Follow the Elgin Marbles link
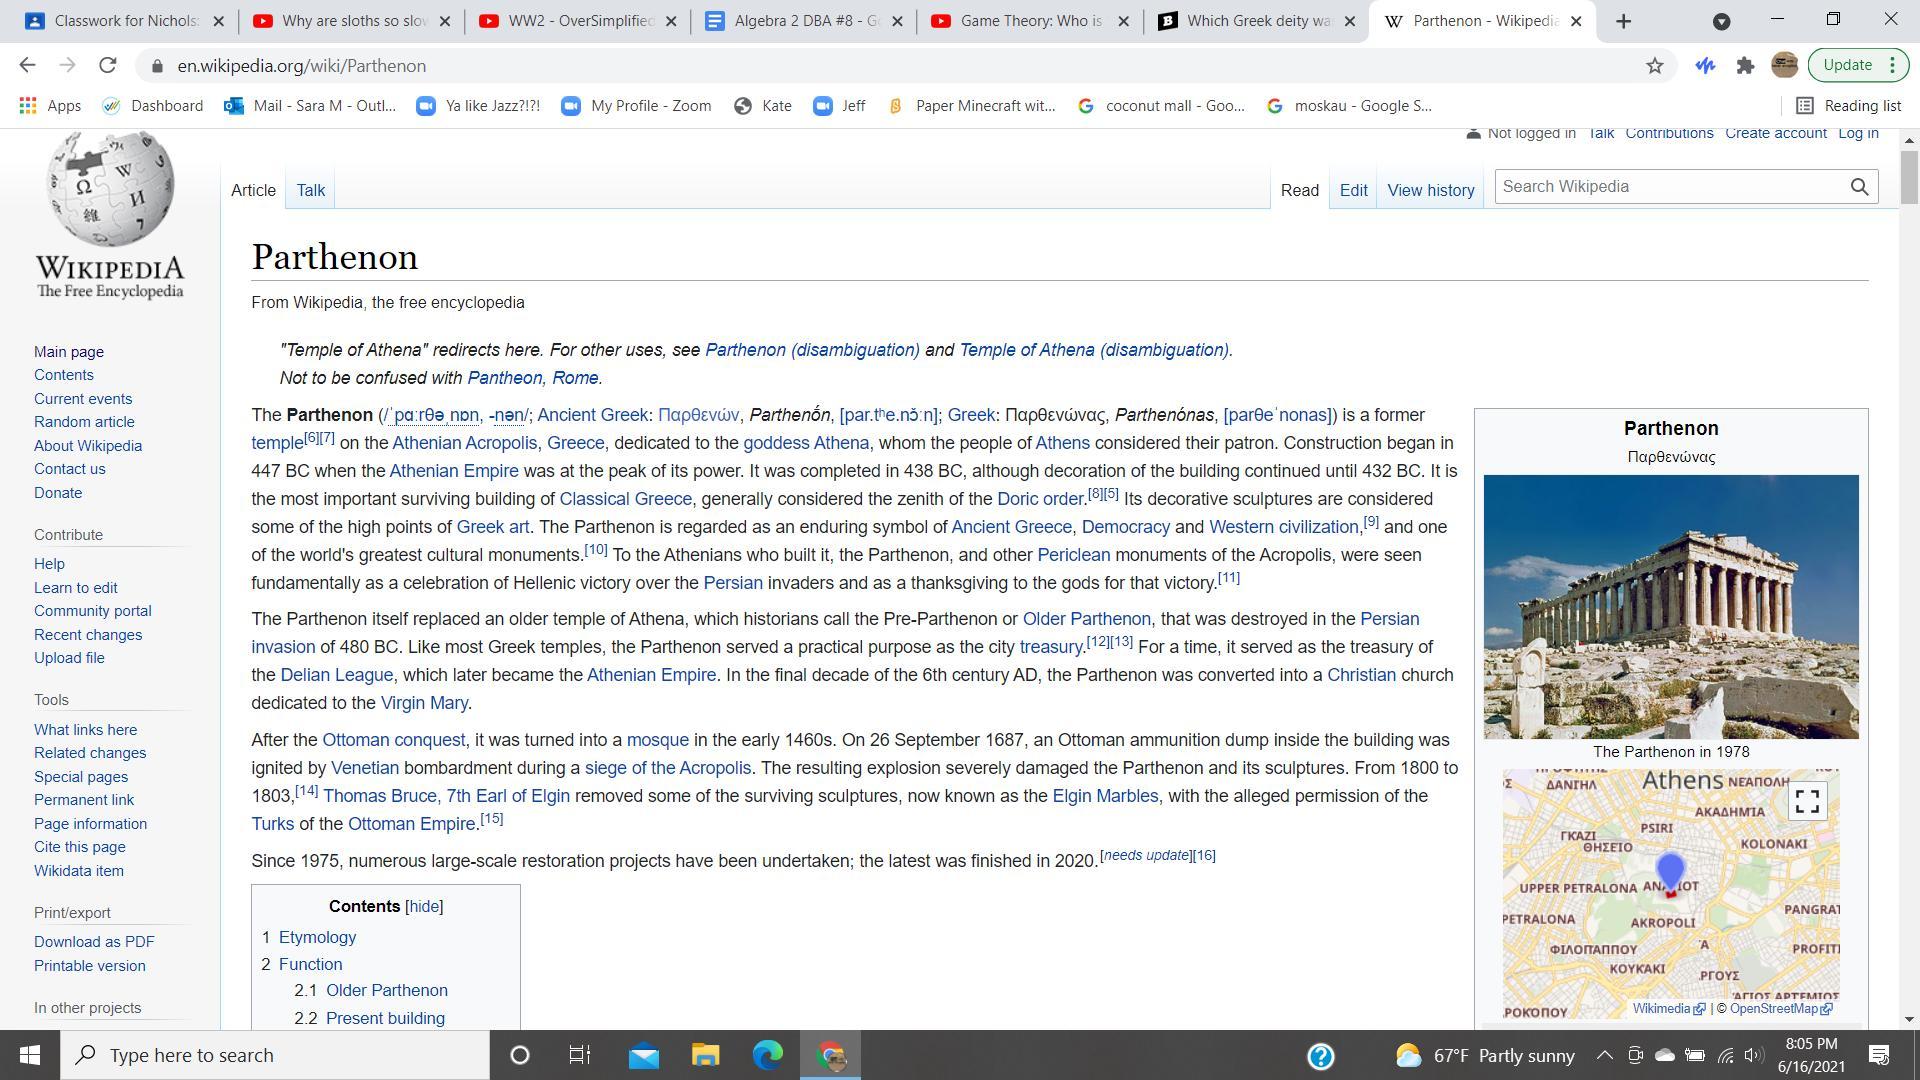Image resolution: width=1920 pixels, height=1080 pixels. click(1105, 796)
